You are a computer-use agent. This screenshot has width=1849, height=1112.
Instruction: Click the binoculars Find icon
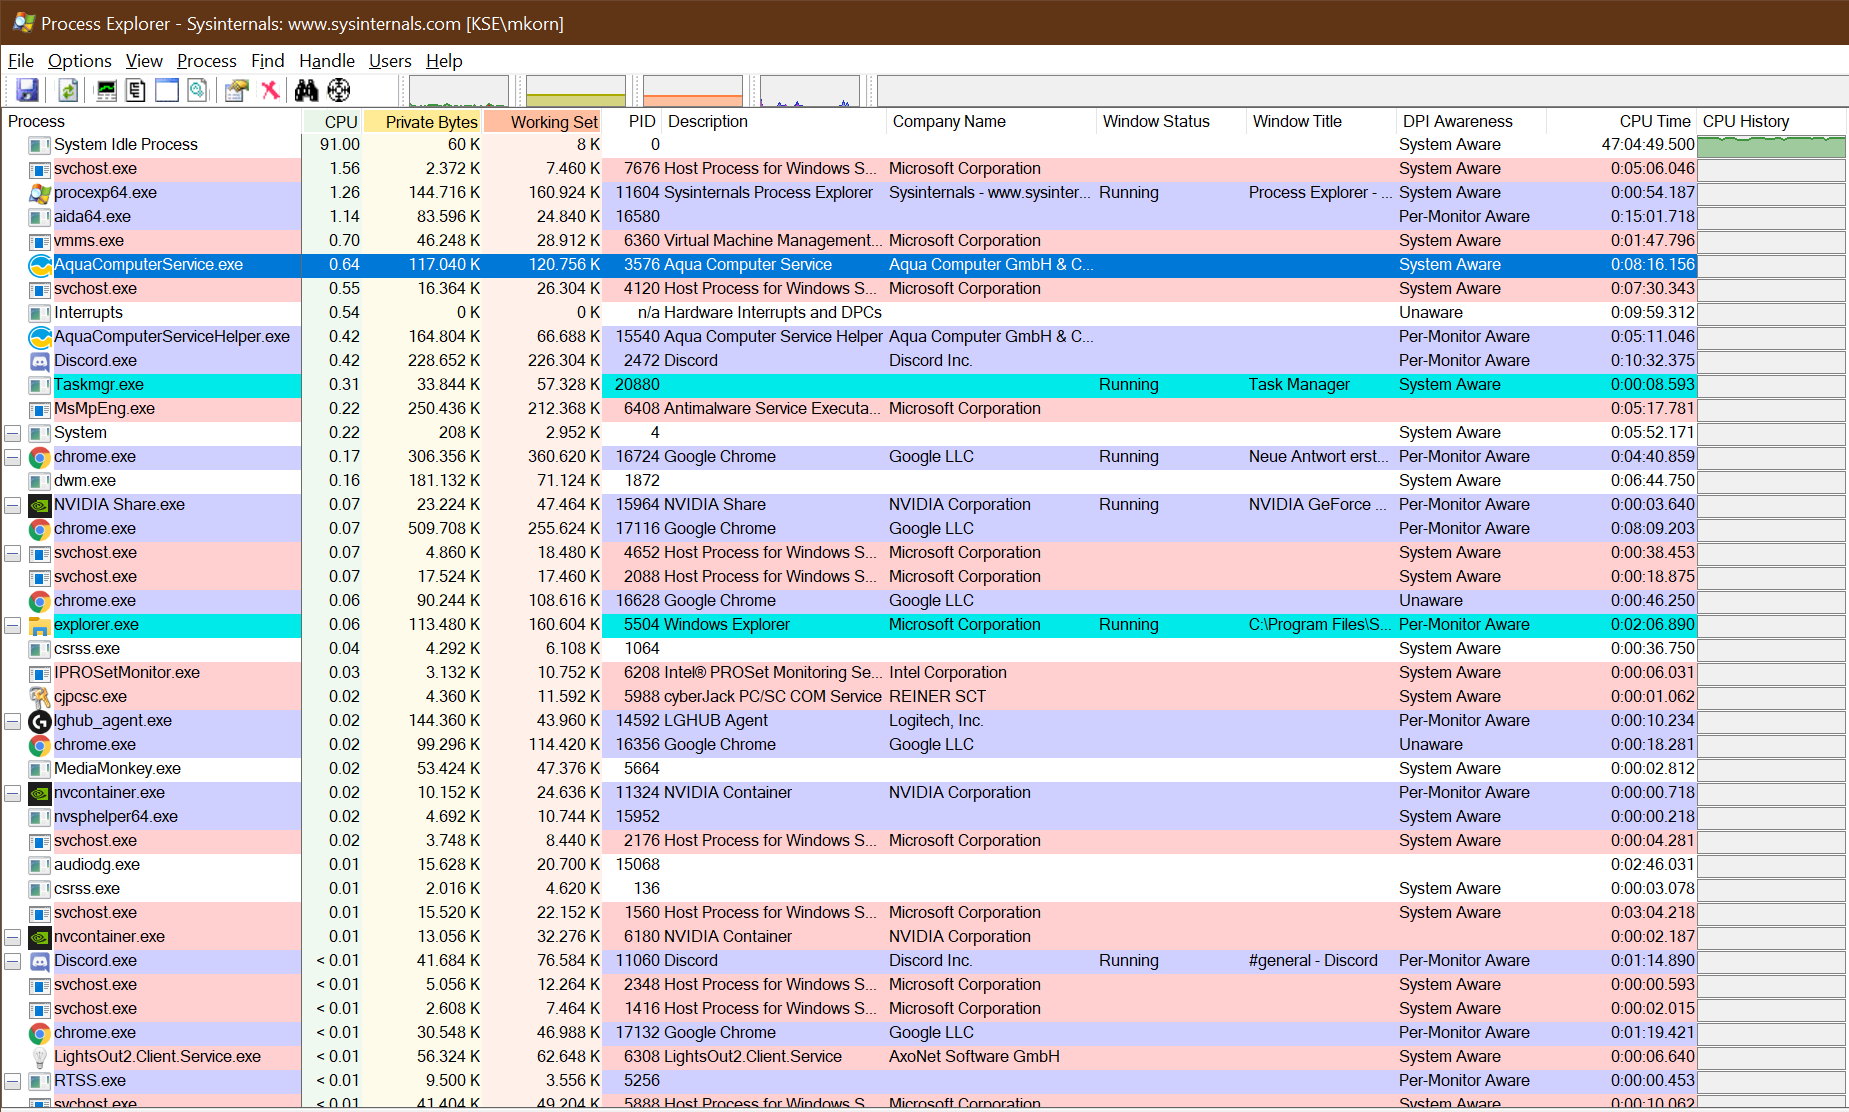306,91
